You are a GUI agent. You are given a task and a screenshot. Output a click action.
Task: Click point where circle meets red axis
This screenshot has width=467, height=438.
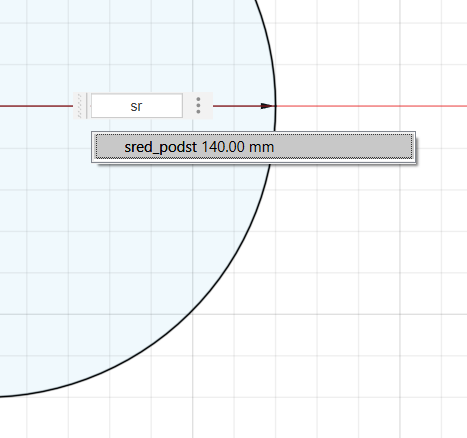[276, 106]
